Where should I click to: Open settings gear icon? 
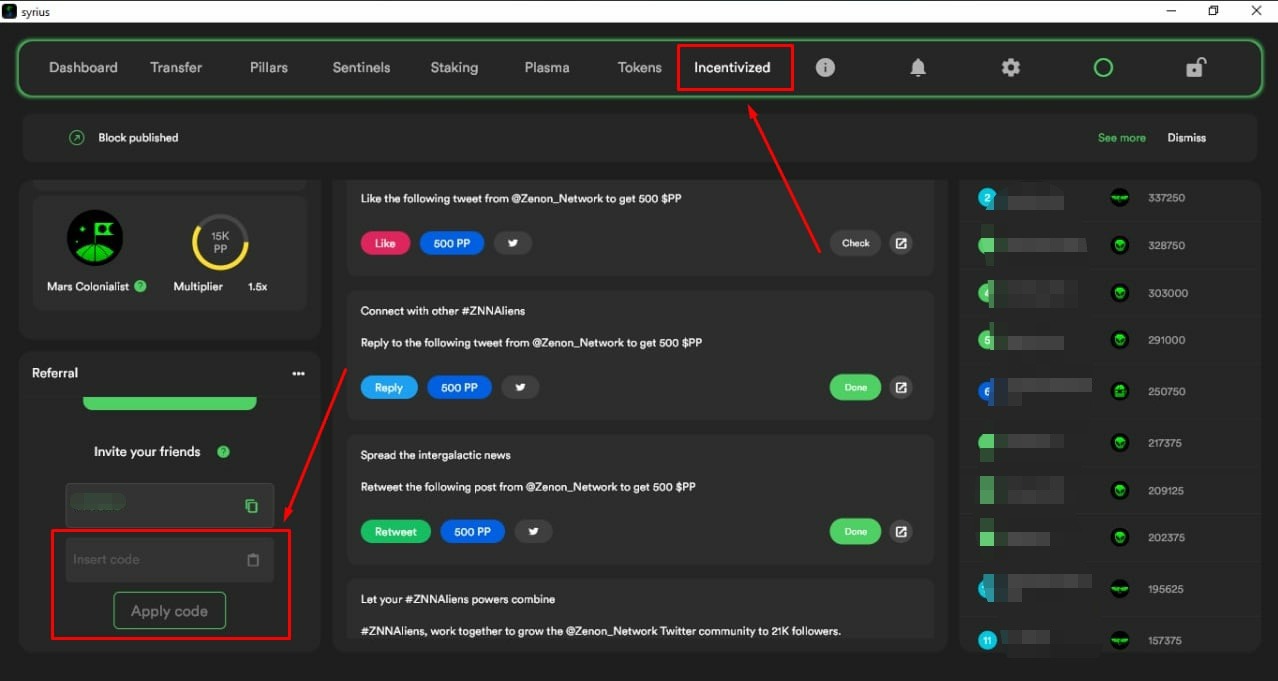pos(1011,68)
